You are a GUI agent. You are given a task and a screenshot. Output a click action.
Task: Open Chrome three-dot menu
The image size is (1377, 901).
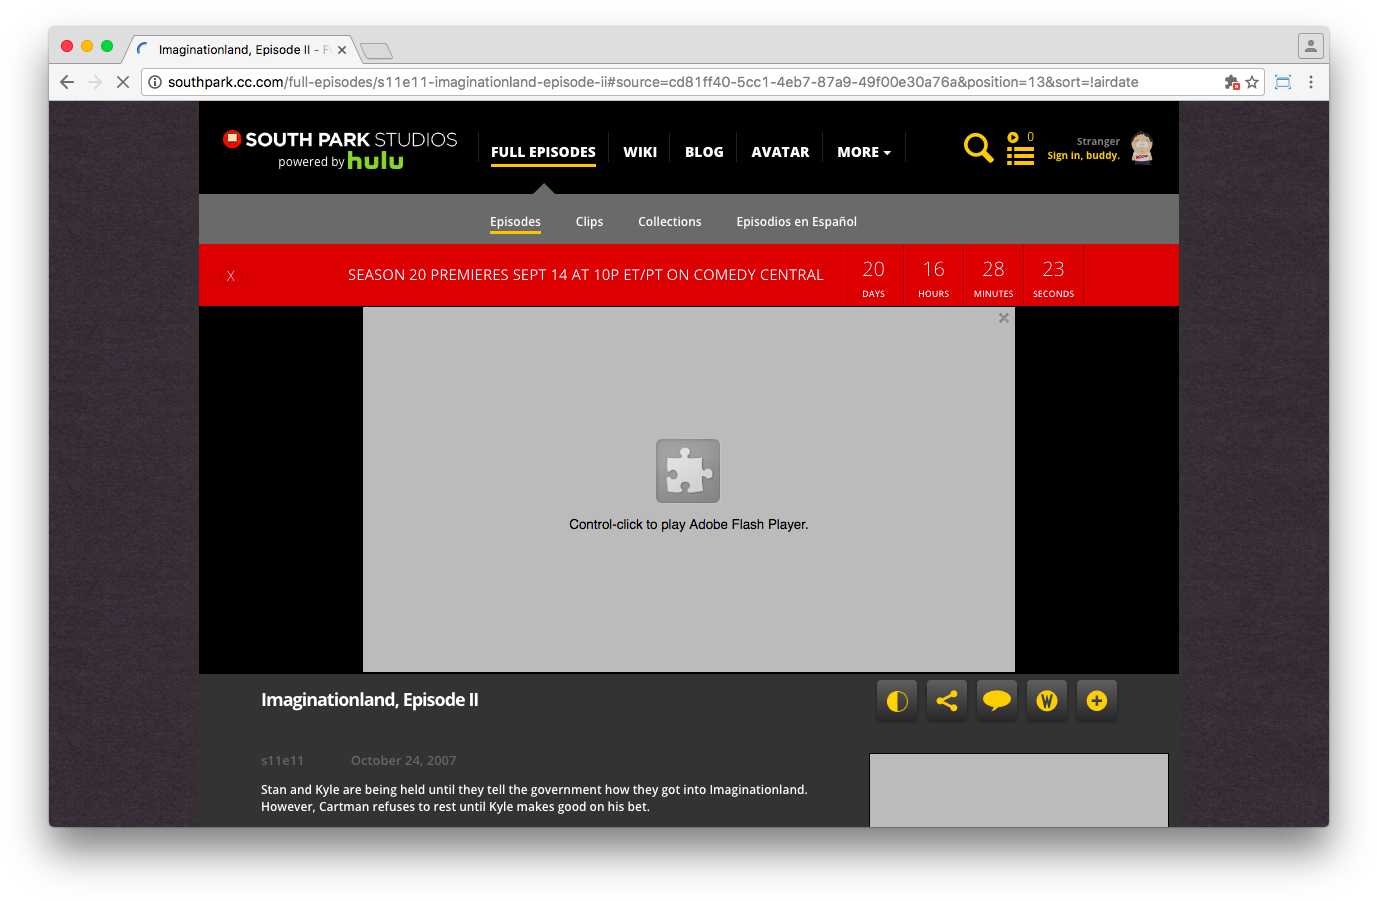pyautogui.click(x=1311, y=82)
